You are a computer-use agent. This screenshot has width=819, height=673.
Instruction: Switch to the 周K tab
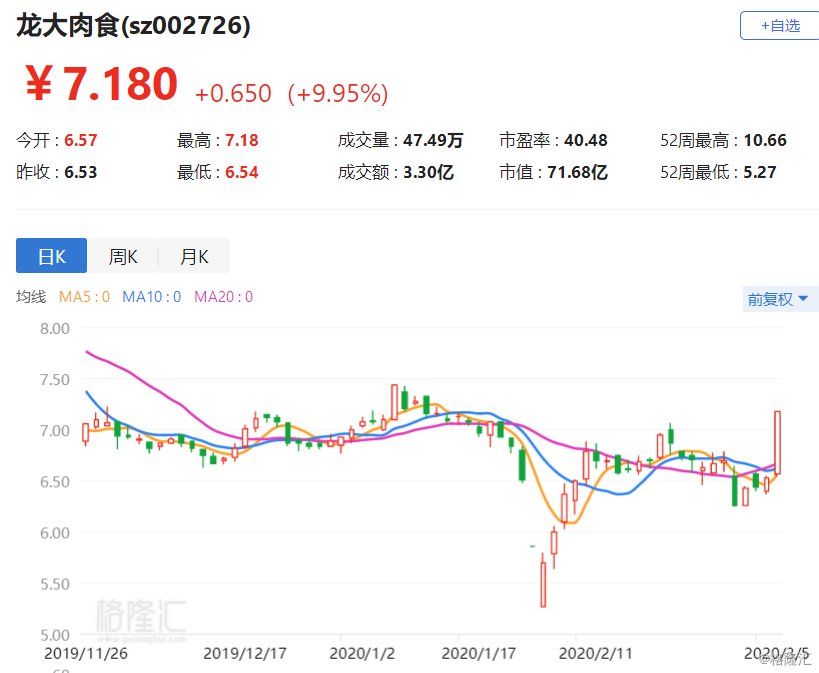click(x=123, y=256)
